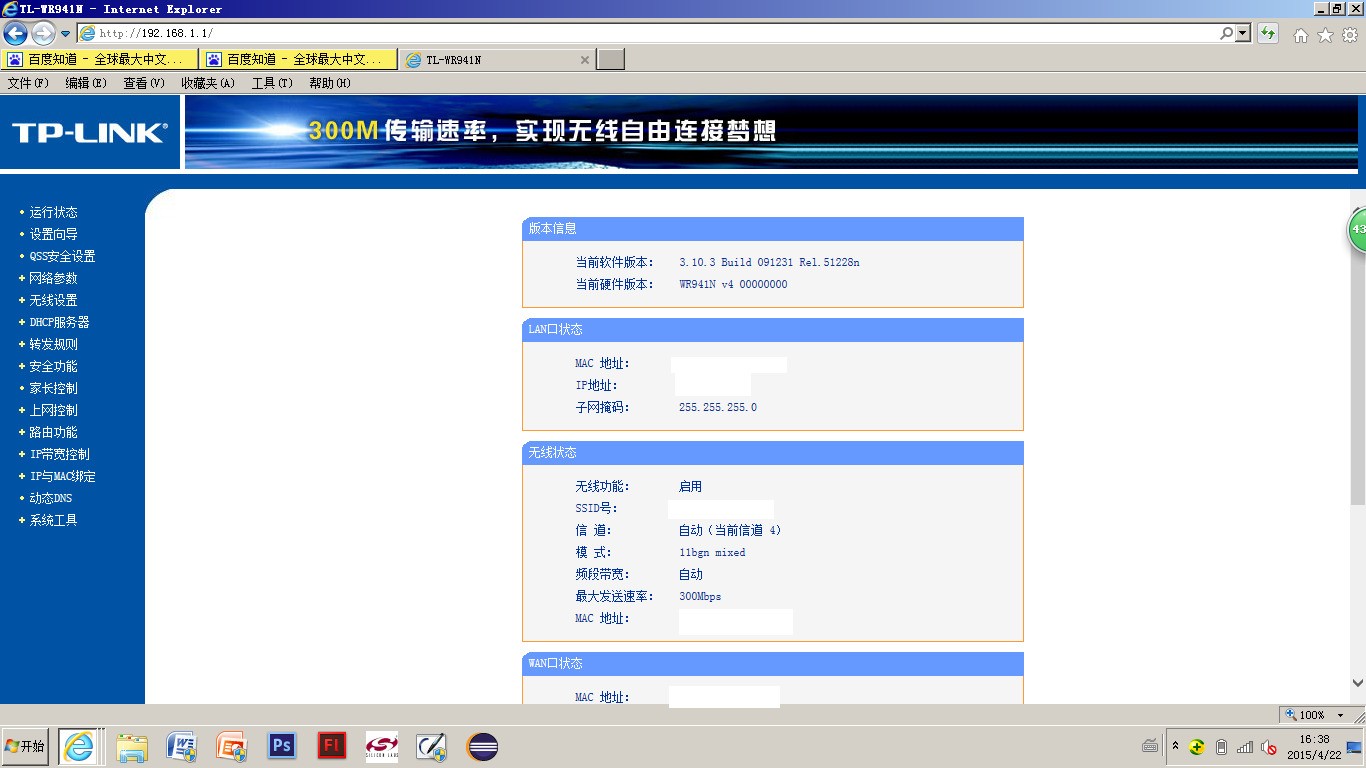
Task: Open 运行状态 in the sidebar
Action: click(53, 212)
